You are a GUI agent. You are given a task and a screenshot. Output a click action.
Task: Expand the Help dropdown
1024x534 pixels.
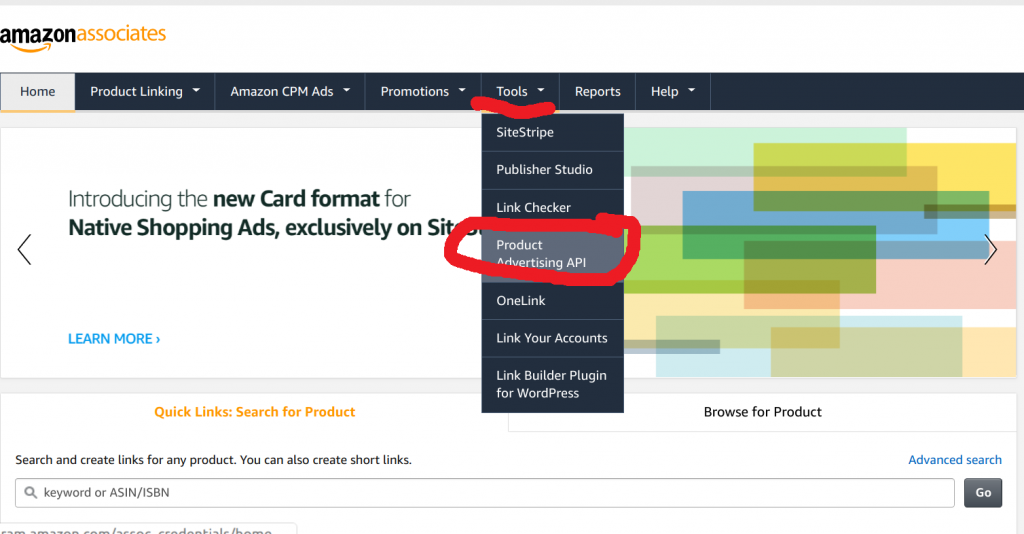(673, 92)
